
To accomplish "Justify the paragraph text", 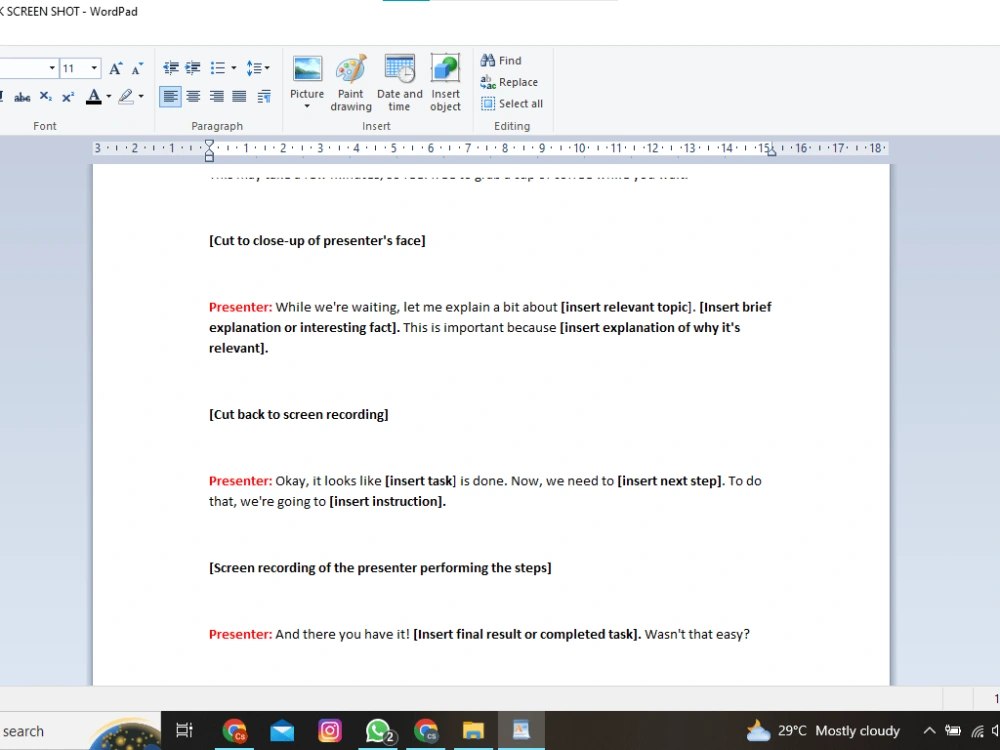I will [x=240, y=97].
